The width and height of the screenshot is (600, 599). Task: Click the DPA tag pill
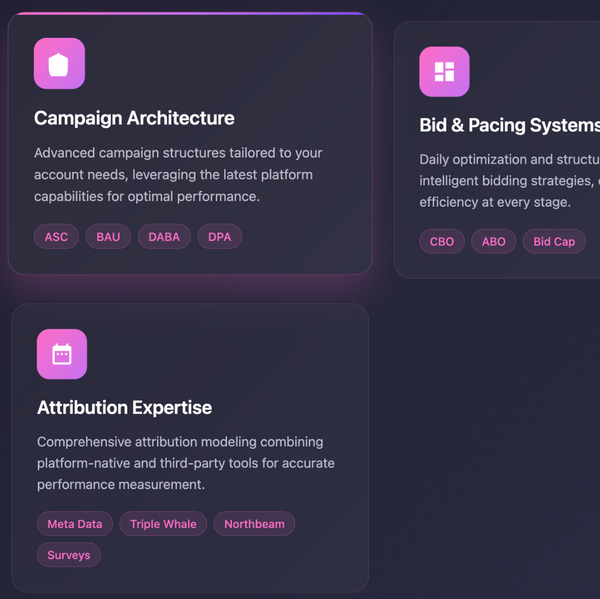tap(220, 237)
